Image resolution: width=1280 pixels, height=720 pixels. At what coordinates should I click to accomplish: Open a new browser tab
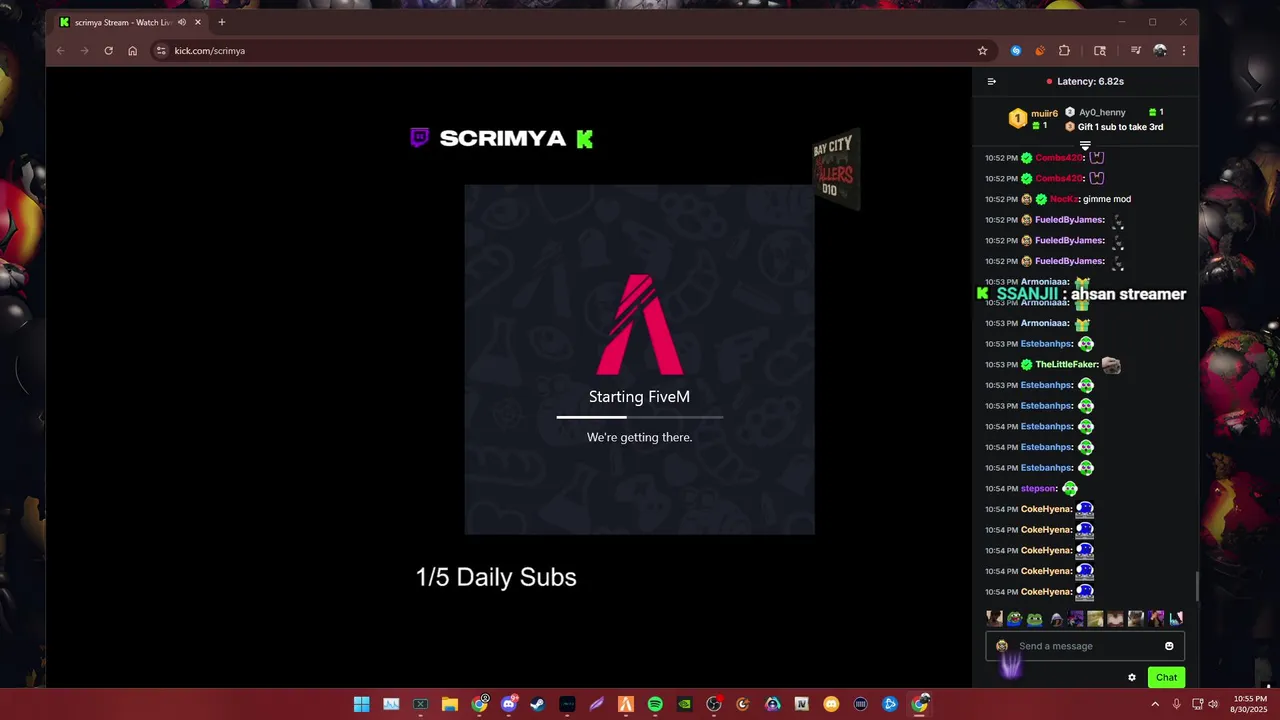pos(221,22)
